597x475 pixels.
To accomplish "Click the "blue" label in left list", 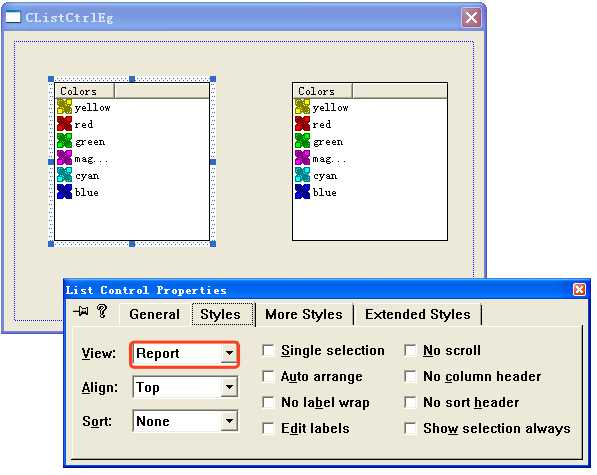I will pos(86,192).
